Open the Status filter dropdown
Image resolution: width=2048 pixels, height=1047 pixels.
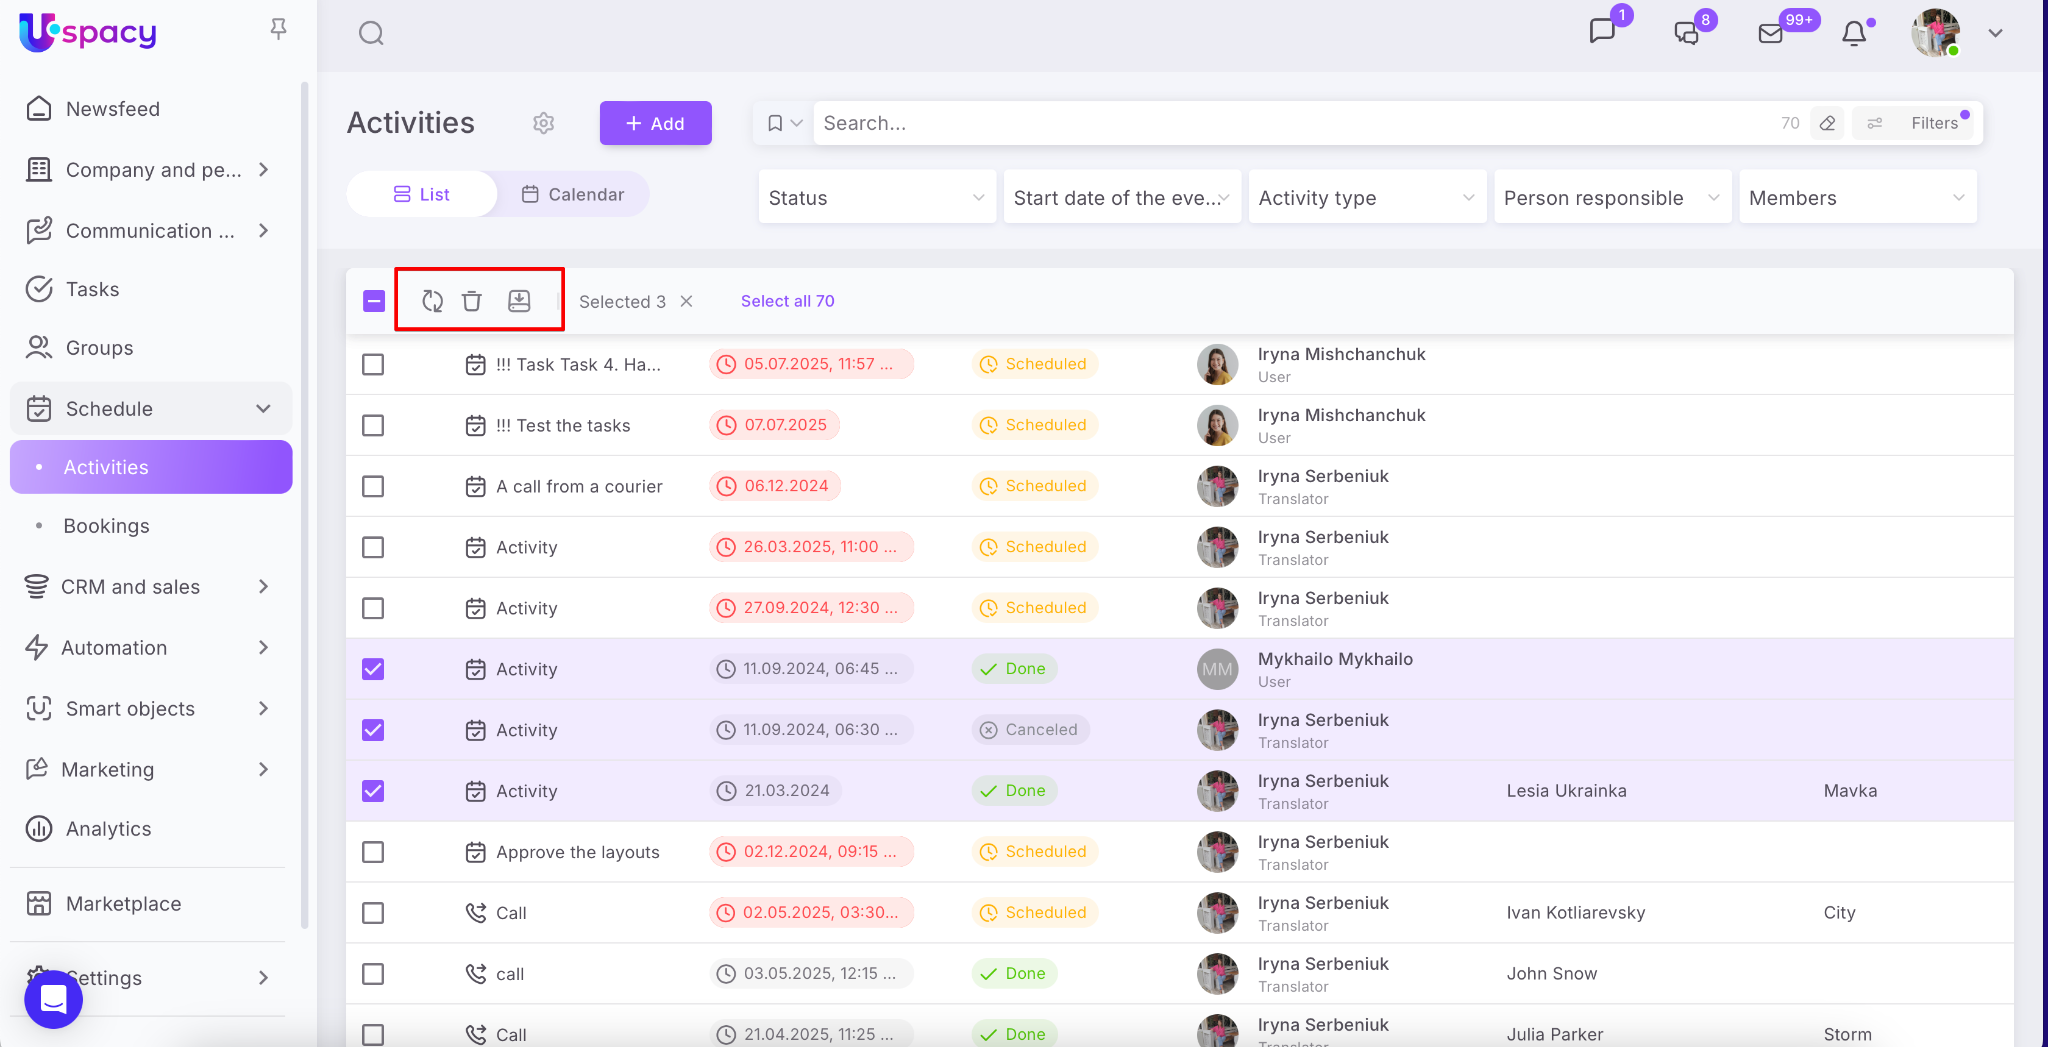876,198
